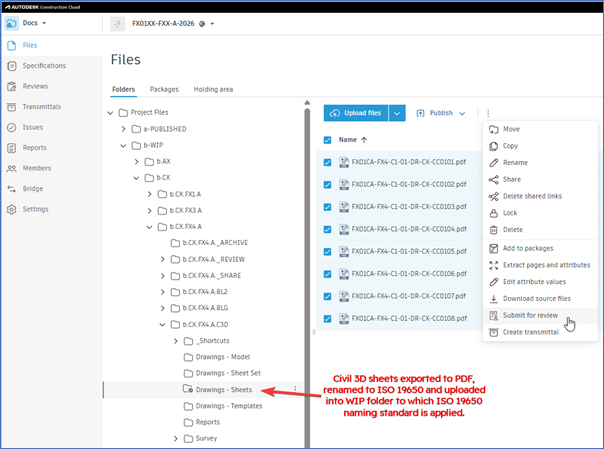This screenshot has height=449, width=604.
Task: Open Transmittals via its sidebar icon
Action: [x=12, y=107]
